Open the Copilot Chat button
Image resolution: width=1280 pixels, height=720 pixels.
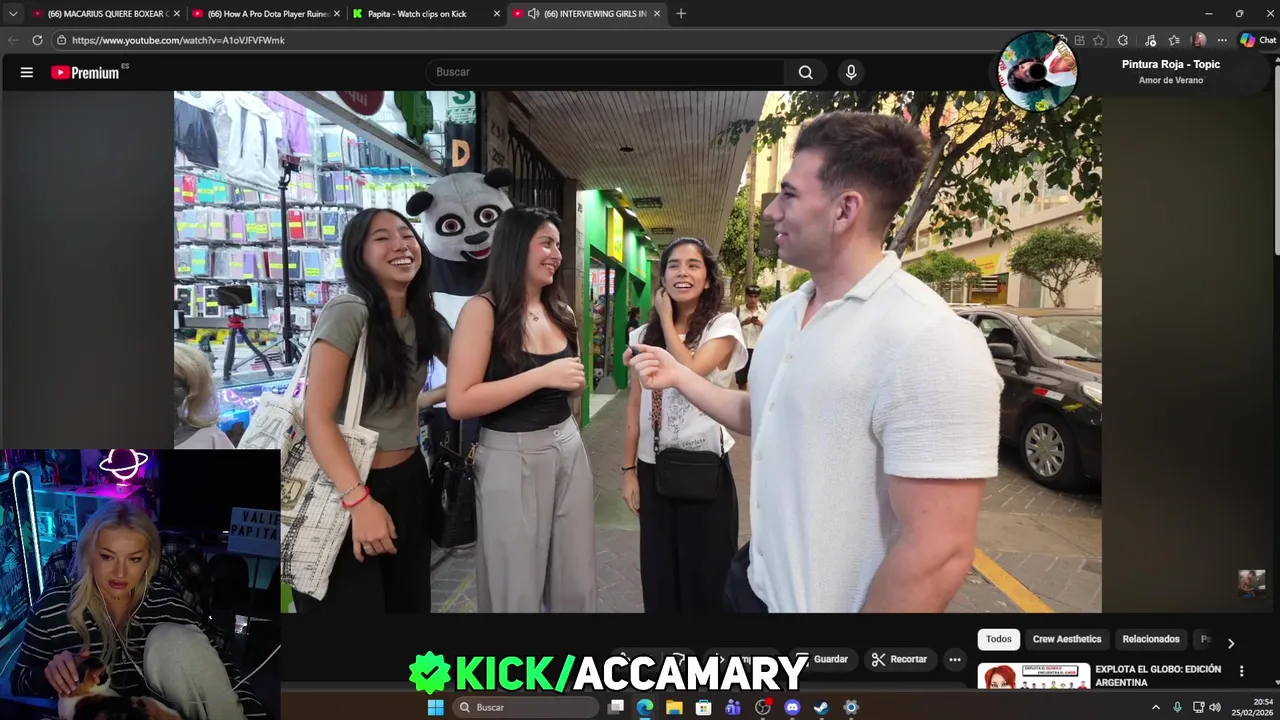coord(1258,40)
